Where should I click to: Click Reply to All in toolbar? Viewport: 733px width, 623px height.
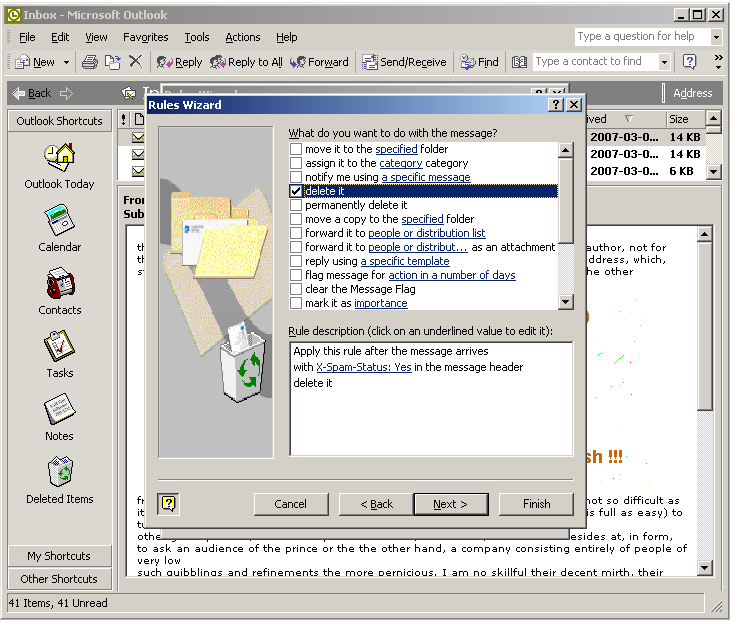[246, 62]
